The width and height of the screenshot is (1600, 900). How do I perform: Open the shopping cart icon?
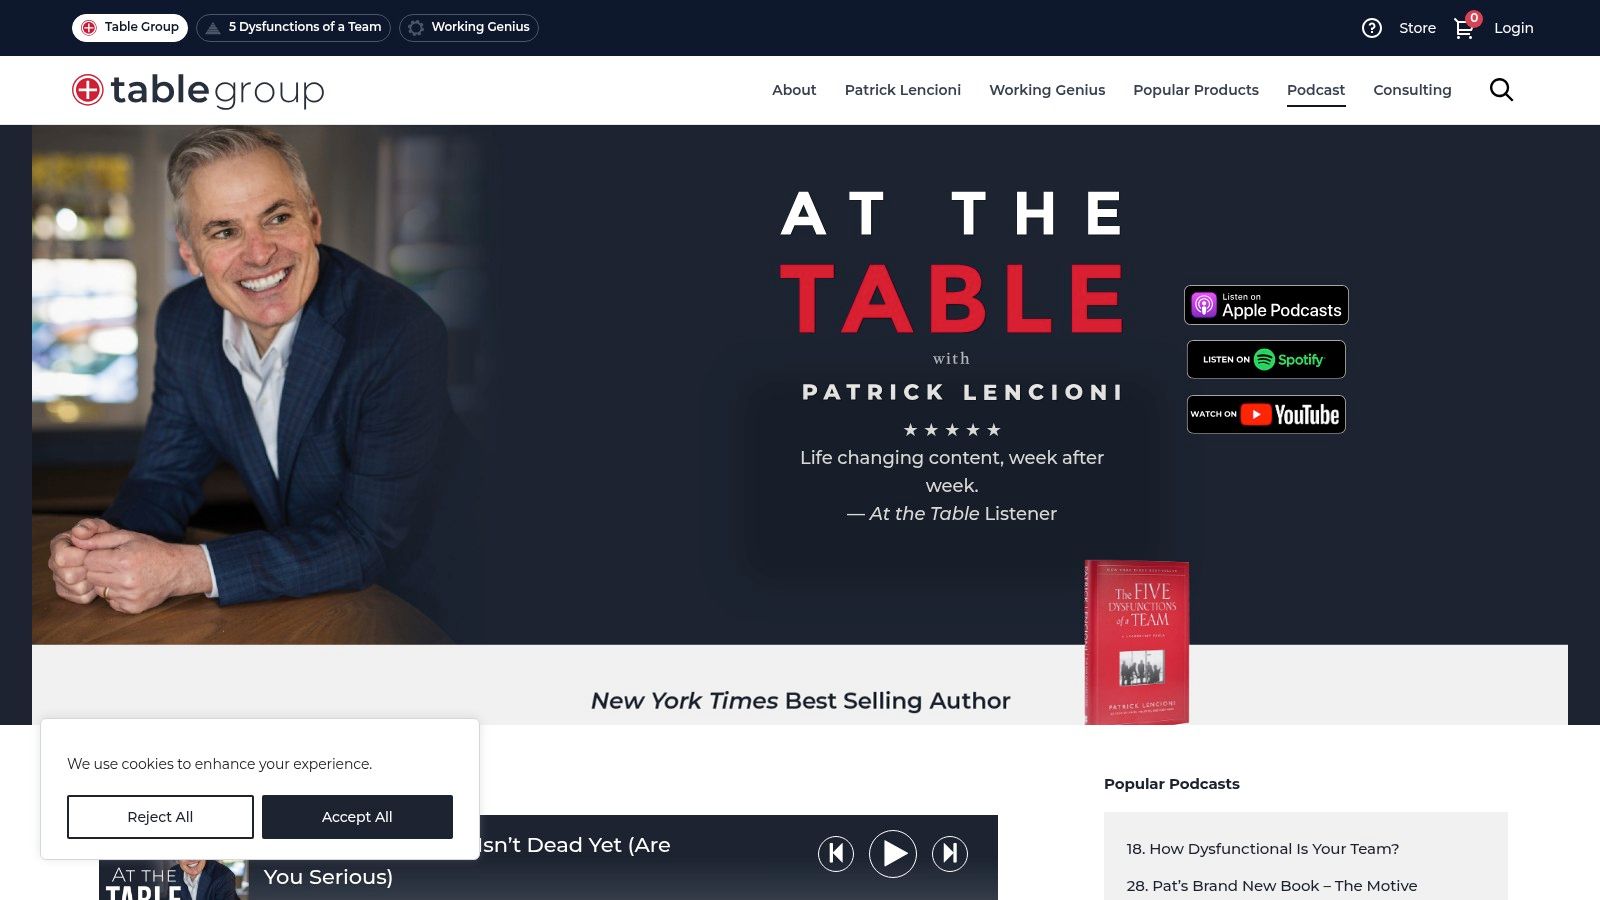tap(1465, 27)
